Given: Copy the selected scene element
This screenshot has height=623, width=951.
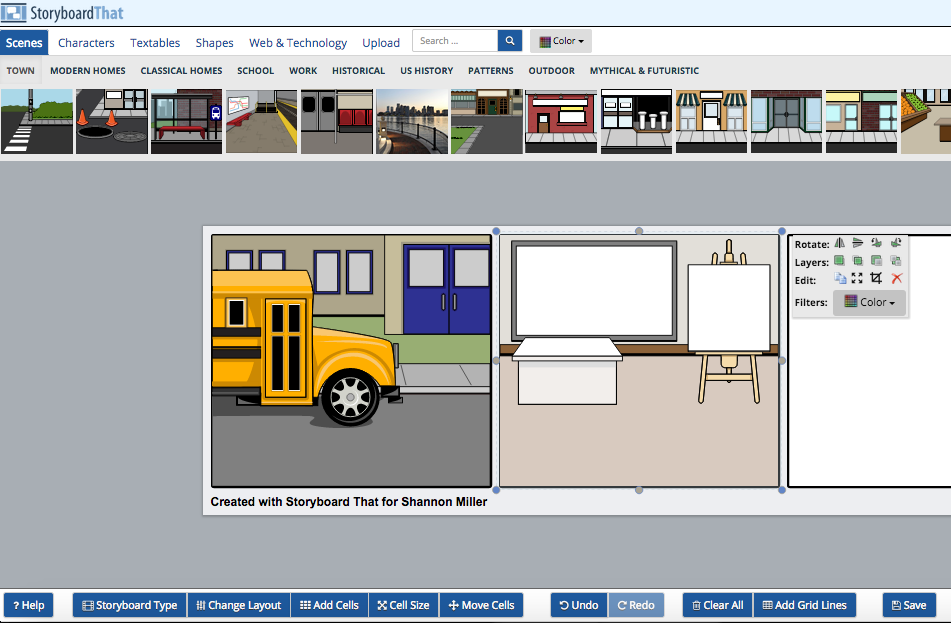Looking at the screenshot, I should pyautogui.click(x=839, y=278).
